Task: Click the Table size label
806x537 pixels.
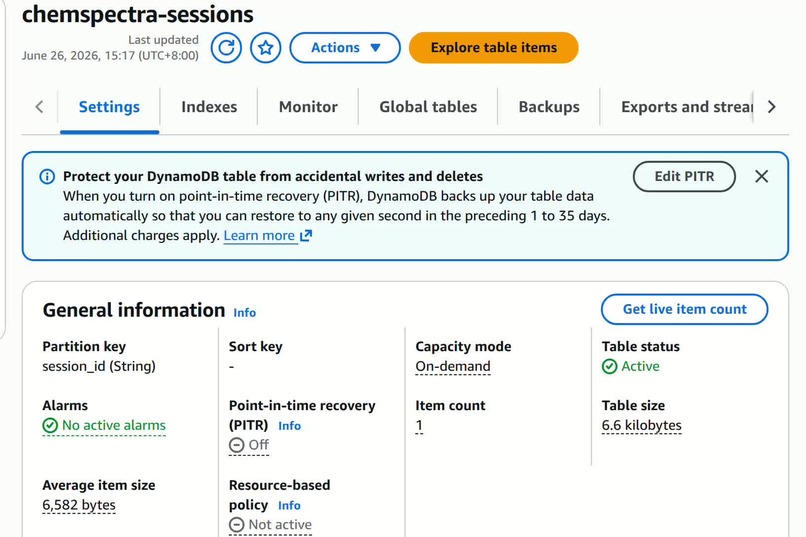Action: (x=633, y=406)
